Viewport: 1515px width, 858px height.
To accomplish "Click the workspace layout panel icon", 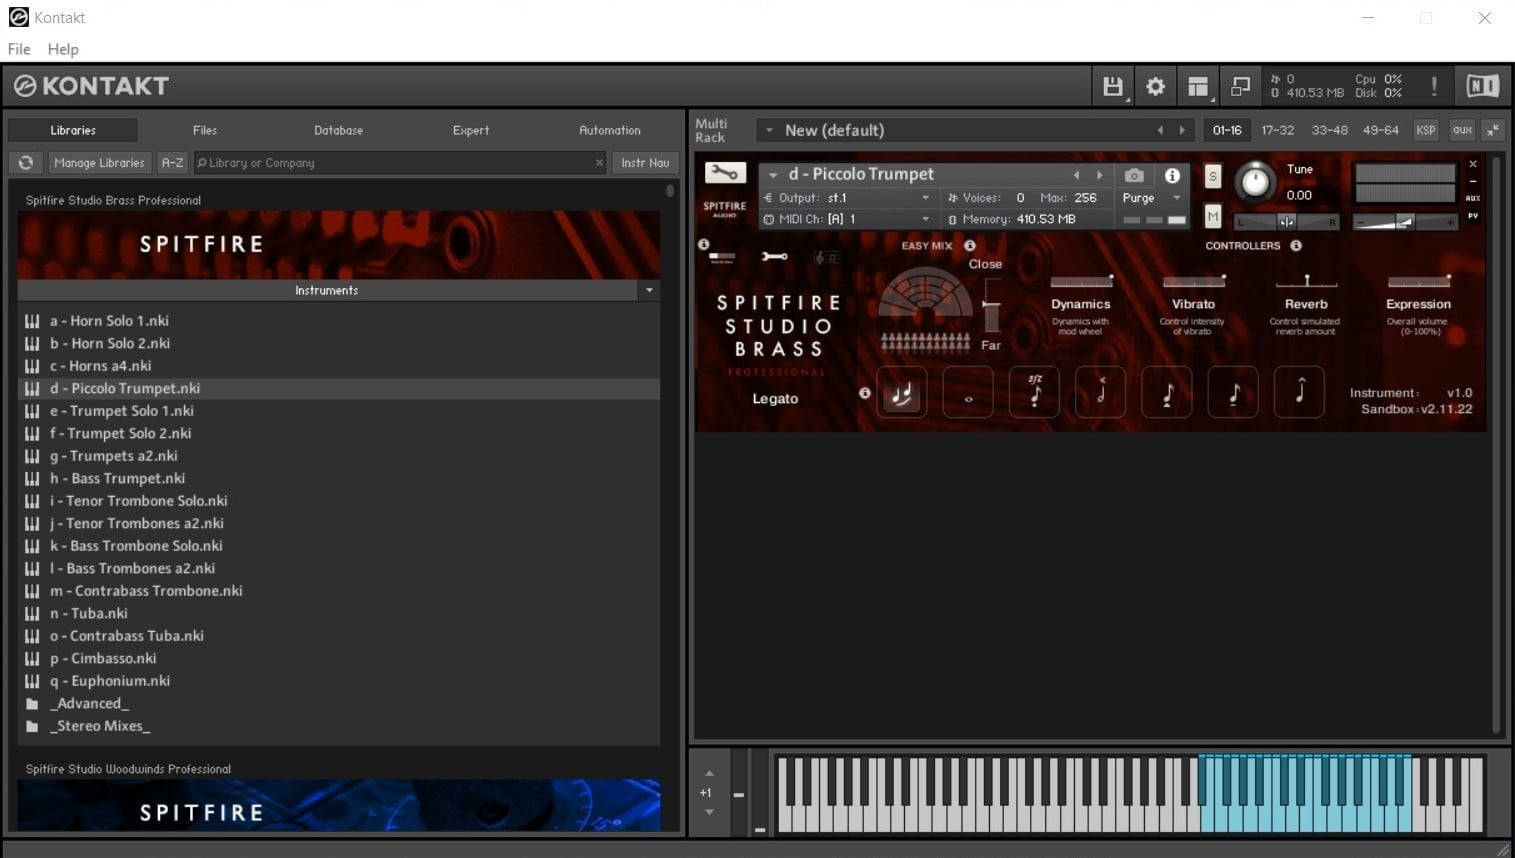I will pyautogui.click(x=1197, y=87).
